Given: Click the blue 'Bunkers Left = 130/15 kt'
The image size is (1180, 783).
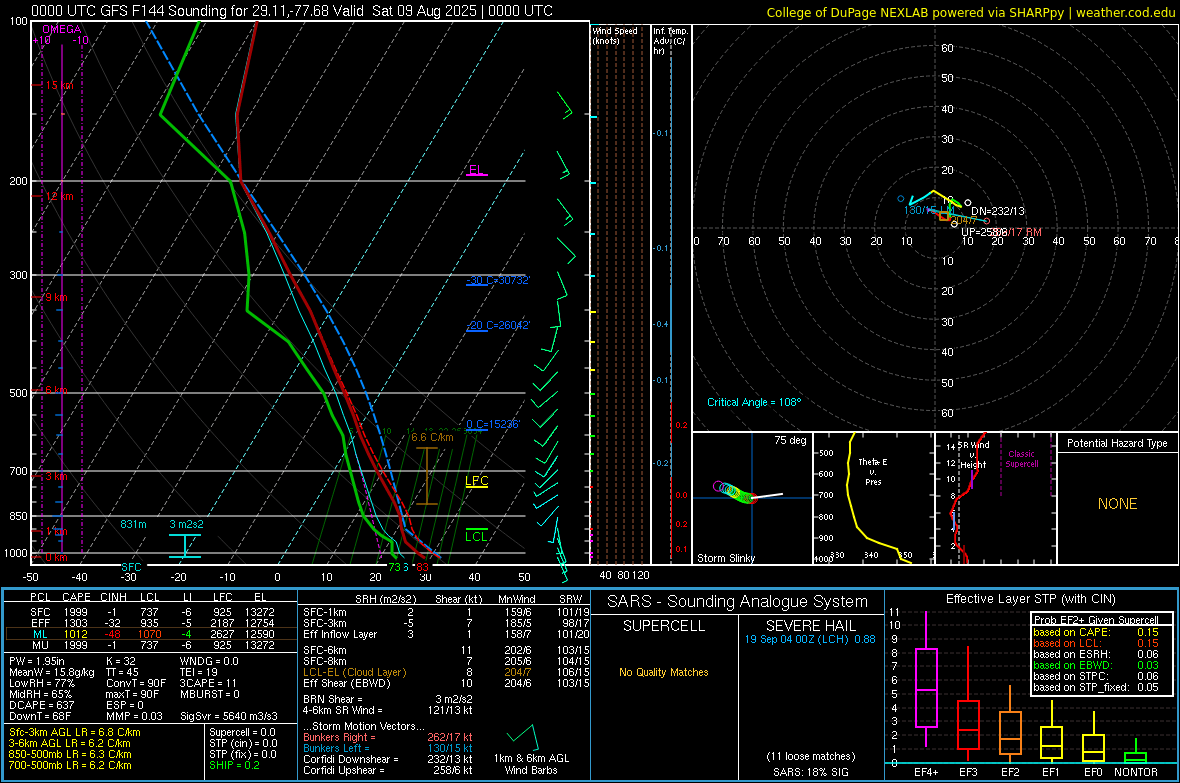Looking at the screenshot, I should 388,748.
